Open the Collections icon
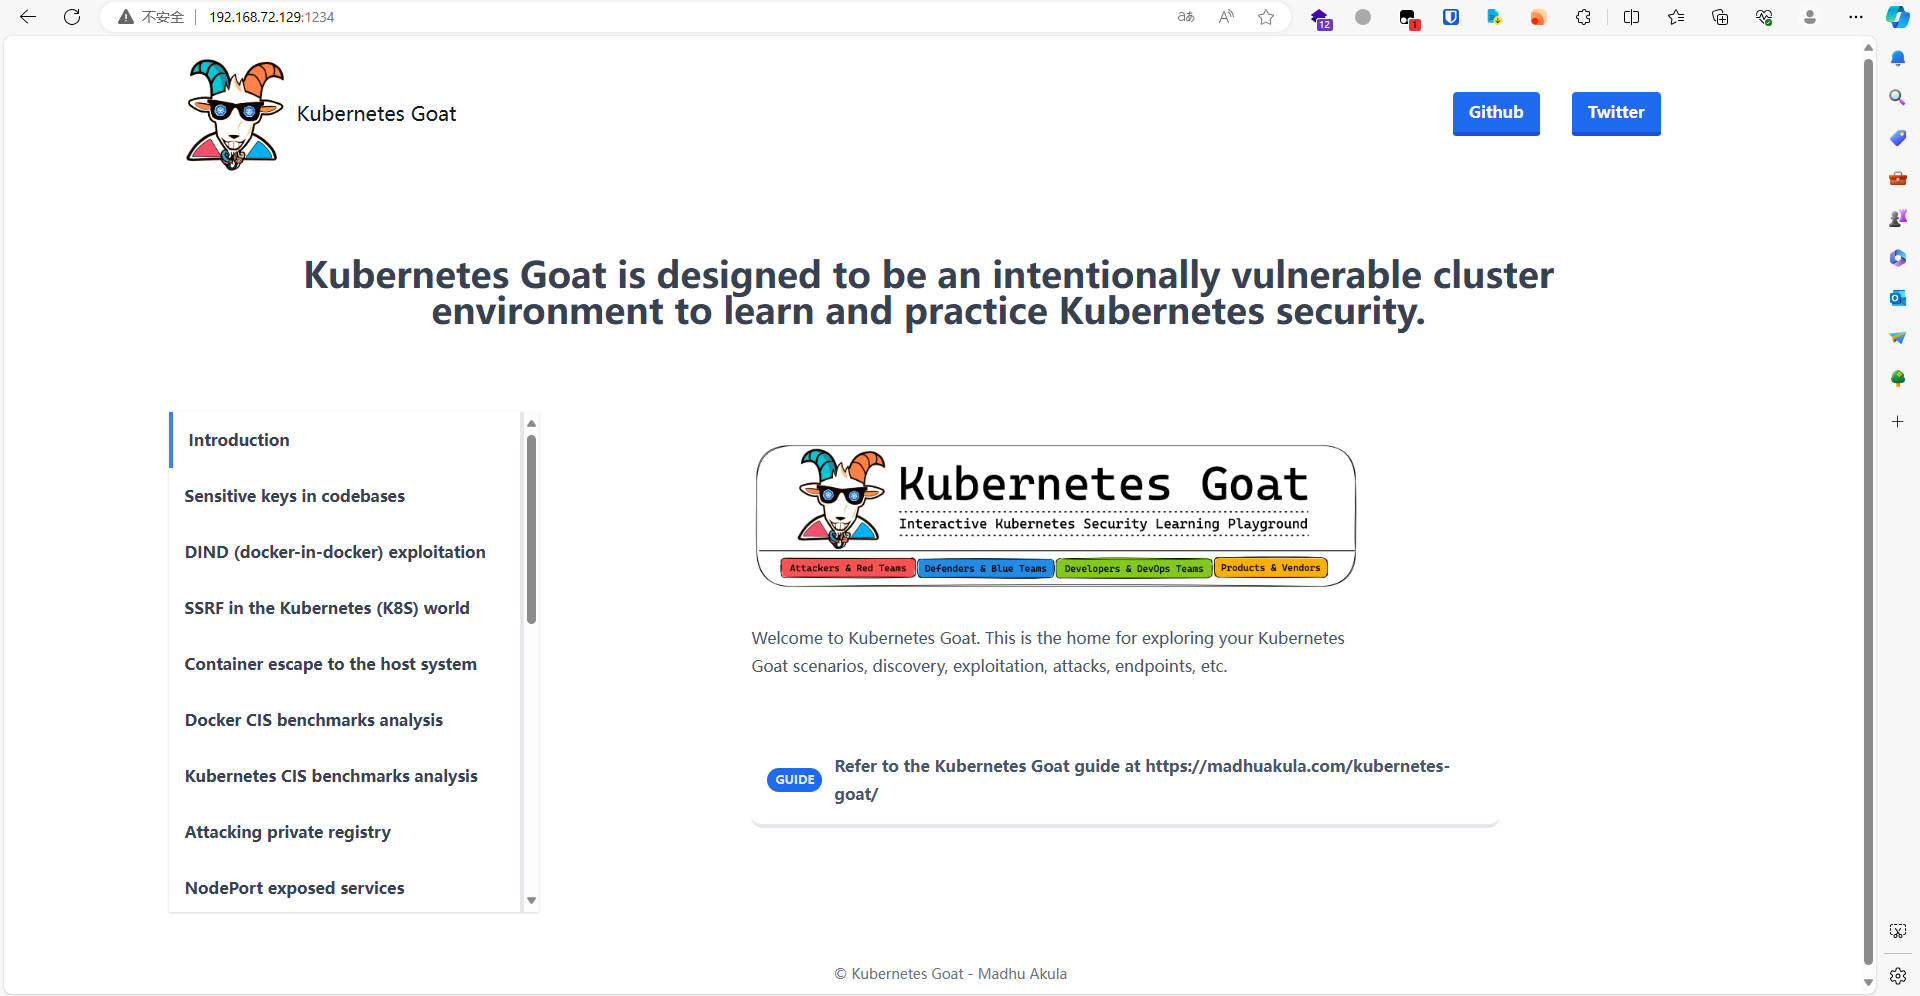 click(x=1720, y=17)
